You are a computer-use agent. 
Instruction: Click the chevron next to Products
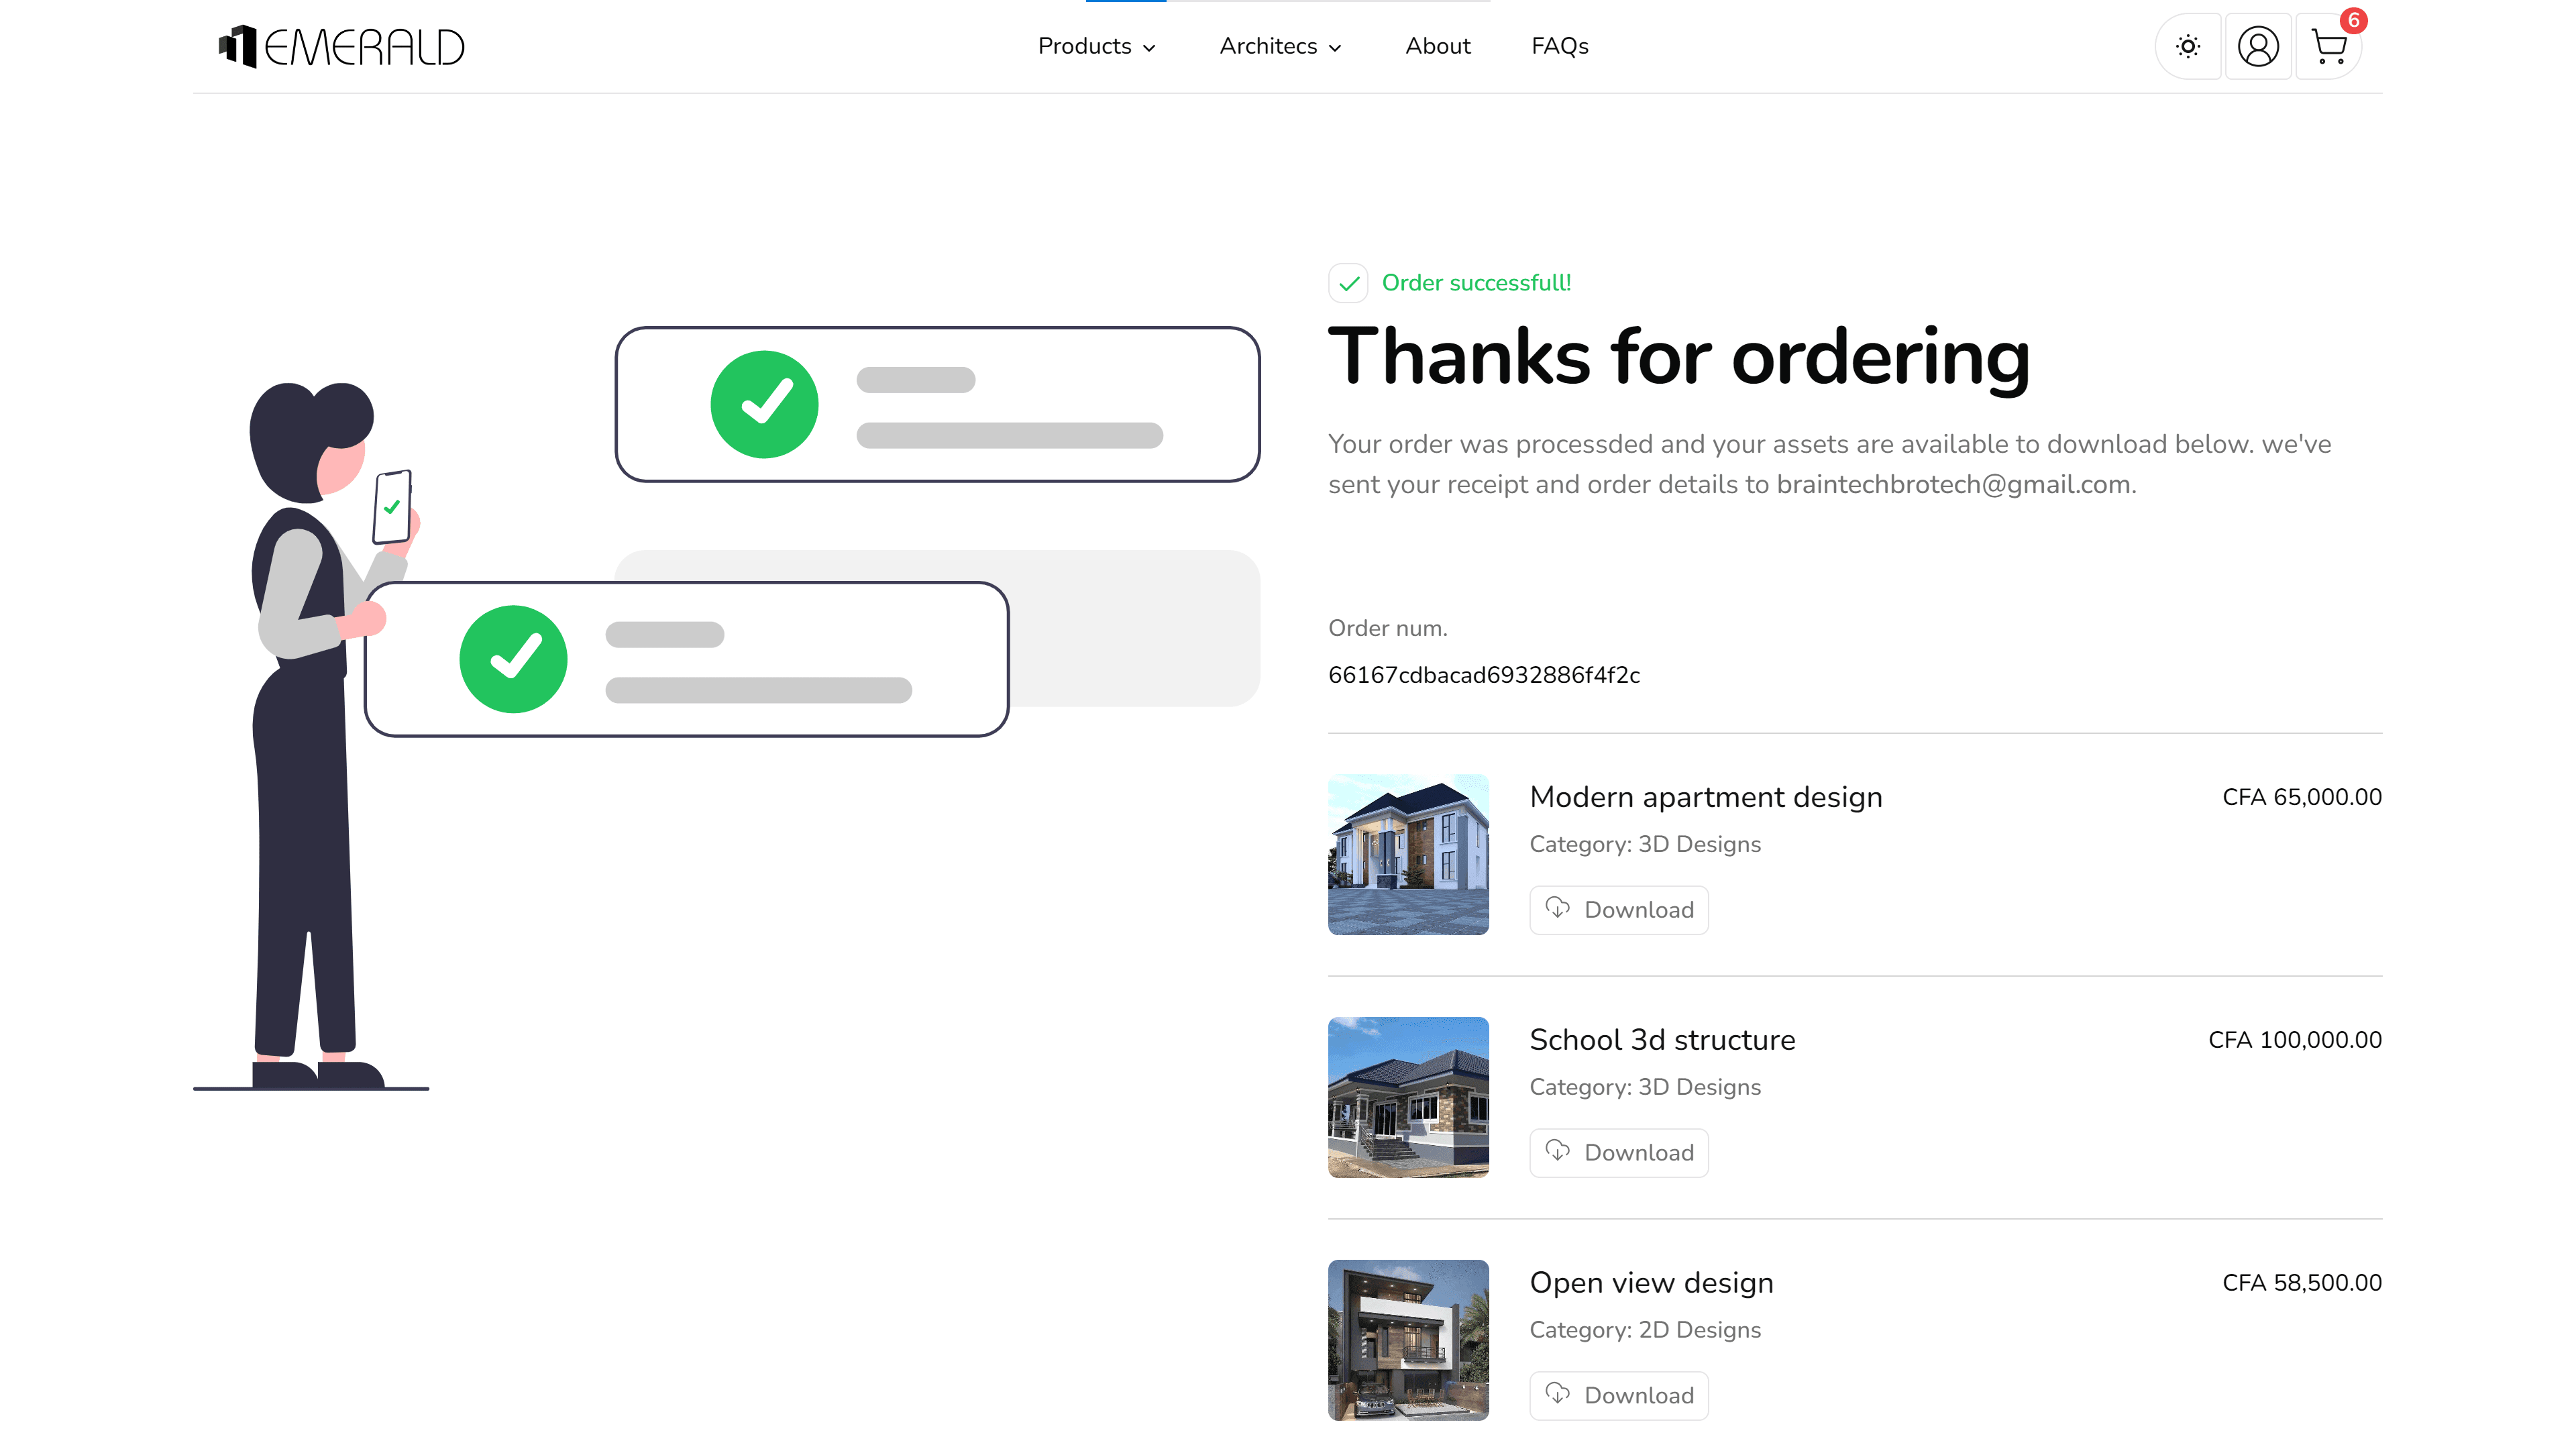click(1149, 48)
